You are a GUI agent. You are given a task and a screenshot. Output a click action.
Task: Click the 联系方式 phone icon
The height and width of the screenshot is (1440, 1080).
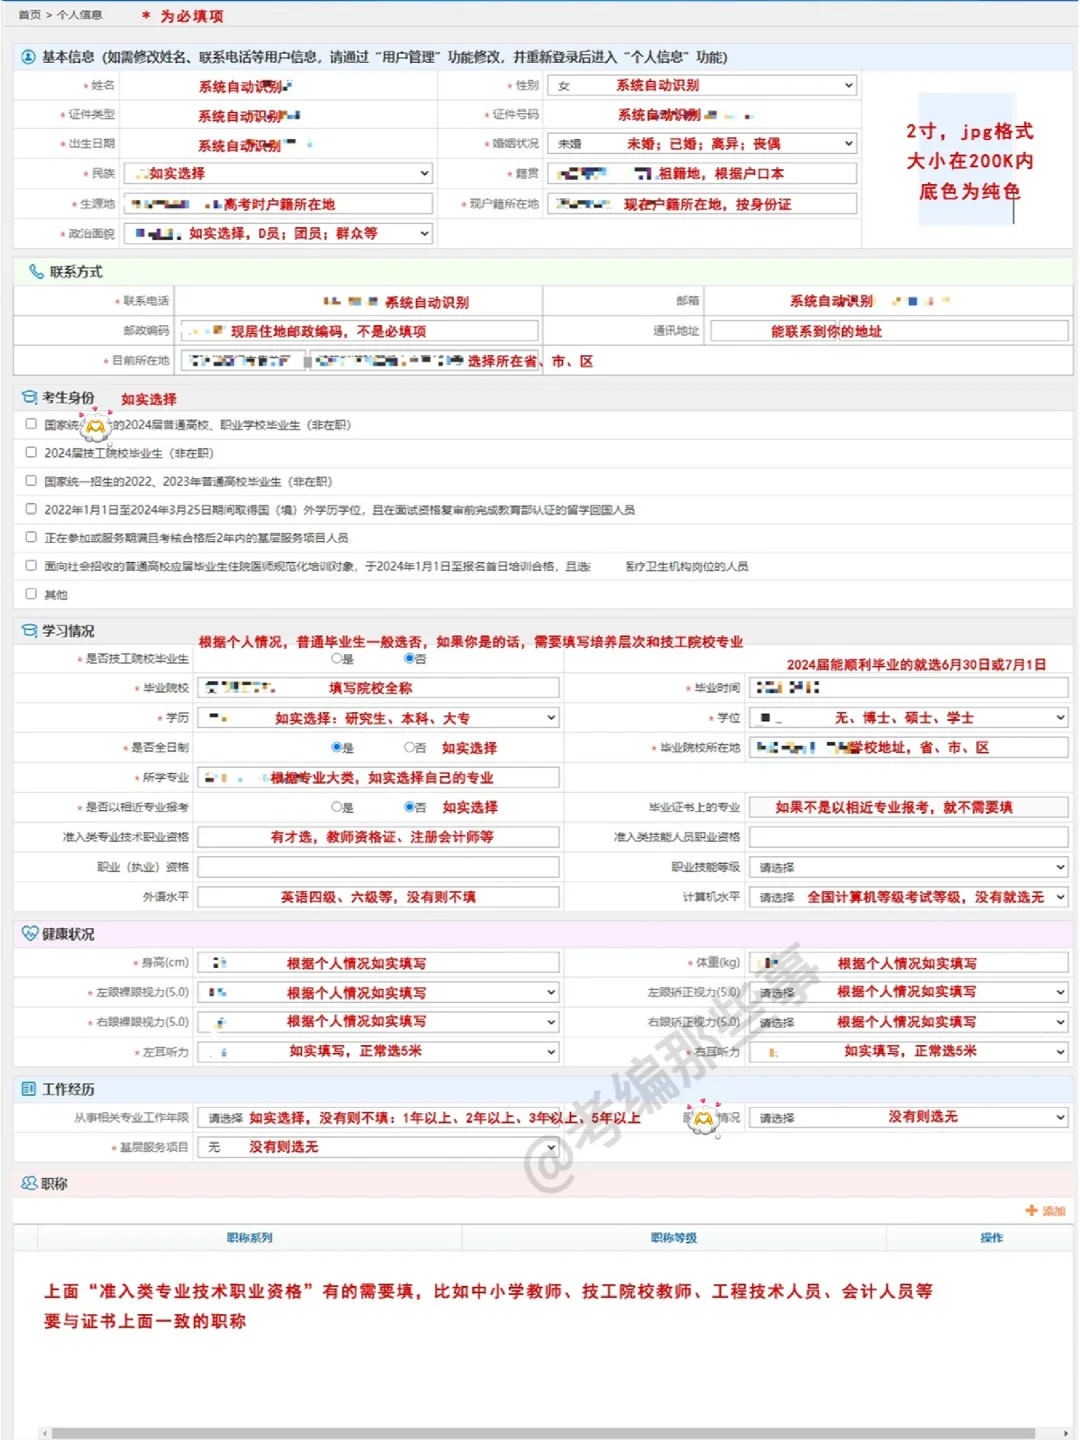tap(37, 272)
